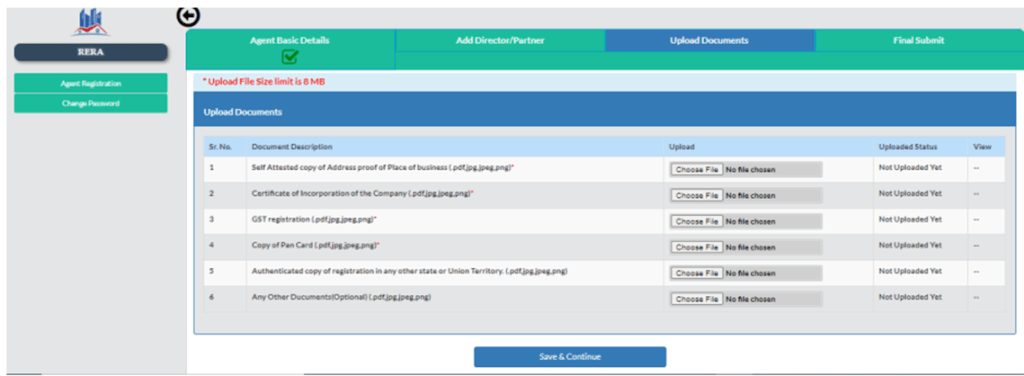
Task: Select the 'GST registration' description text
Action: (314, 219)
